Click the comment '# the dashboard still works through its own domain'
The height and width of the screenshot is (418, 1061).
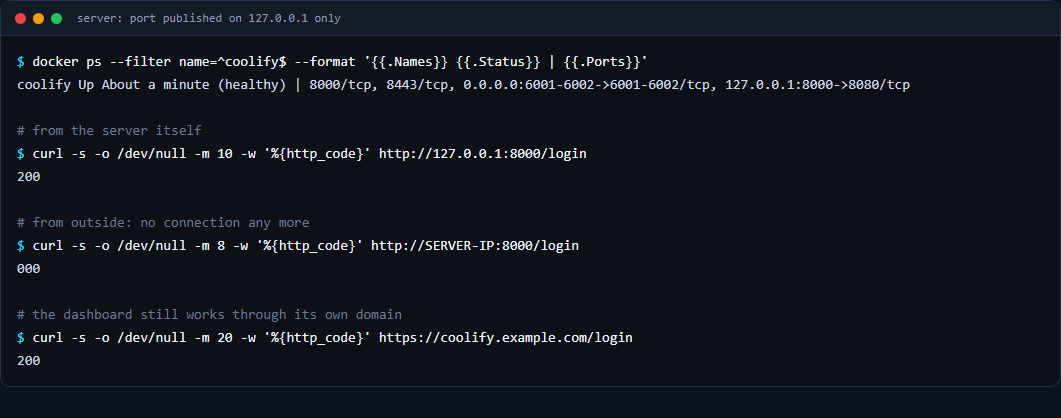(209, 315)
